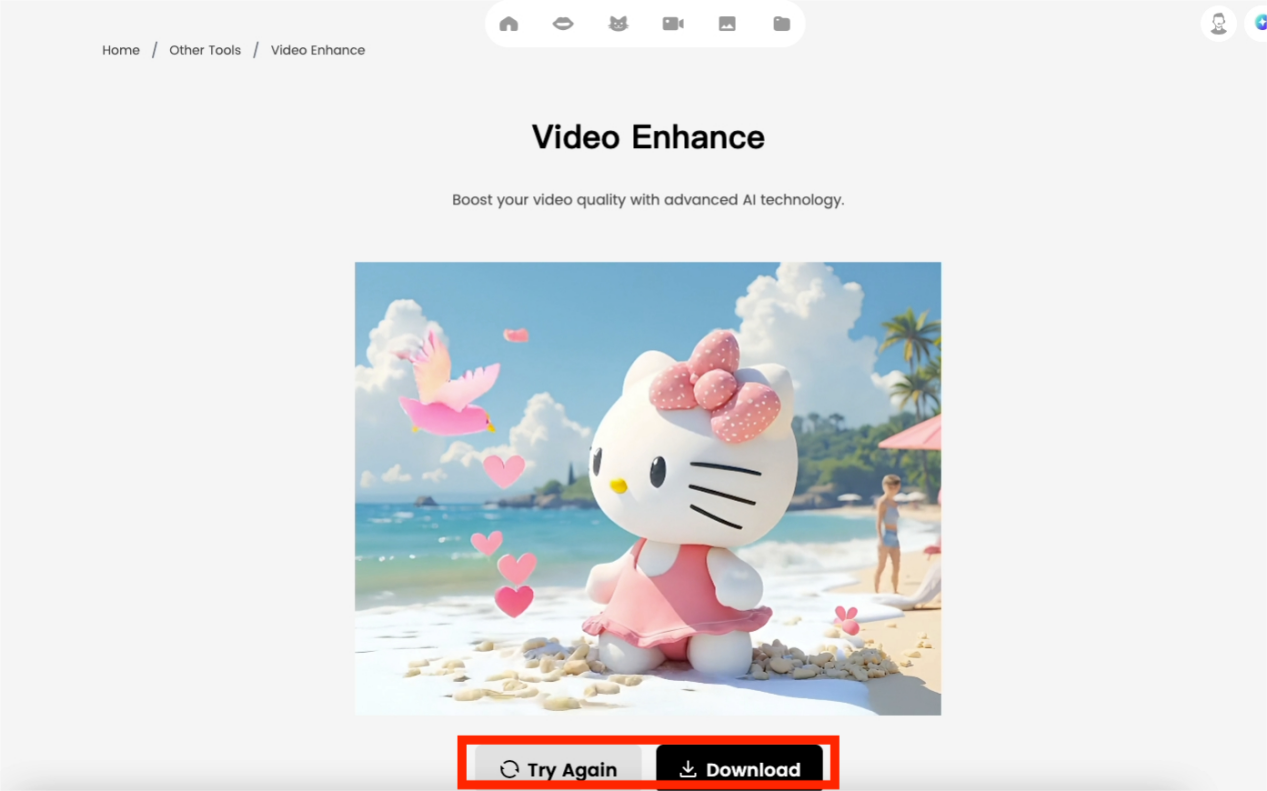The width and height of the screenshot is (1267, 791).
Task: Click the pill-shaped navigation toolbar
Action: [x=645, y=23]
